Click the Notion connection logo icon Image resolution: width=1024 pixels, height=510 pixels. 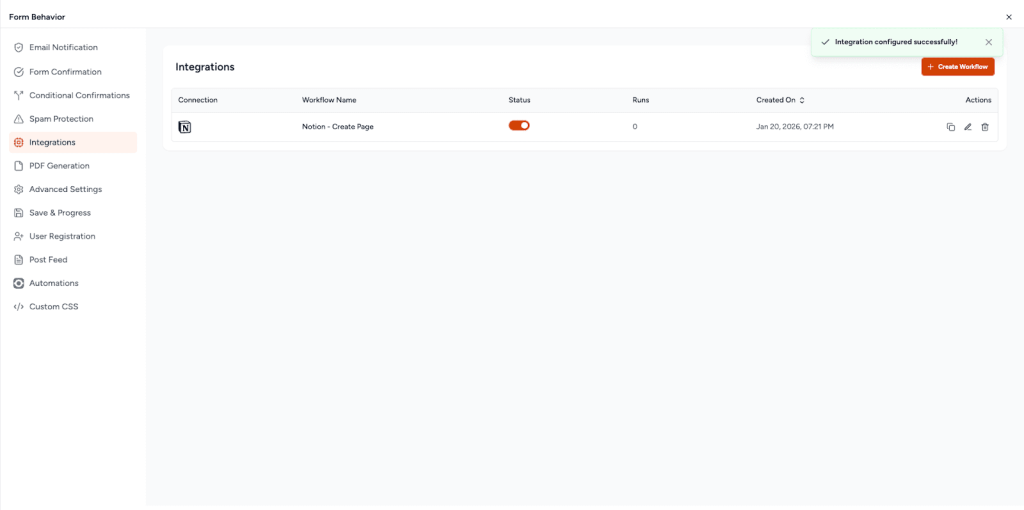[x=185, y=127]
